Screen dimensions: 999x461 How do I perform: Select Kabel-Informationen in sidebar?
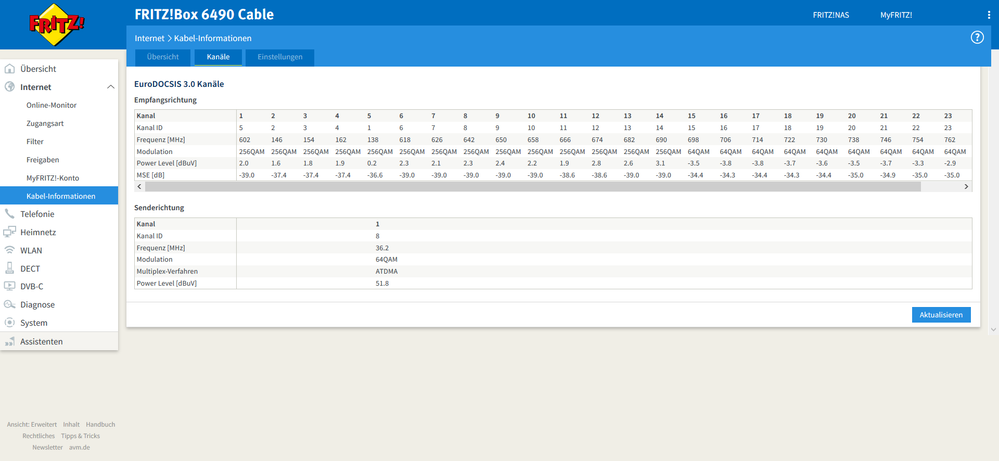(59, 196)
